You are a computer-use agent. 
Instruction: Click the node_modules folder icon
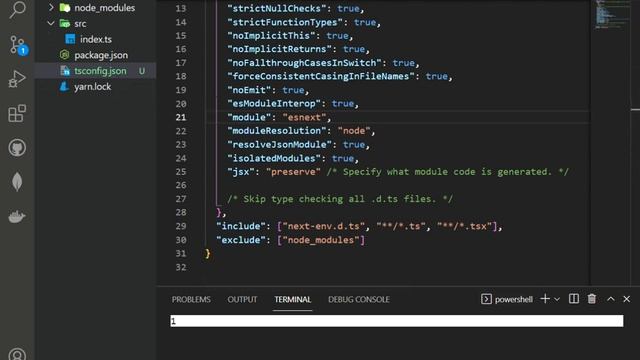tap(64, 7)
